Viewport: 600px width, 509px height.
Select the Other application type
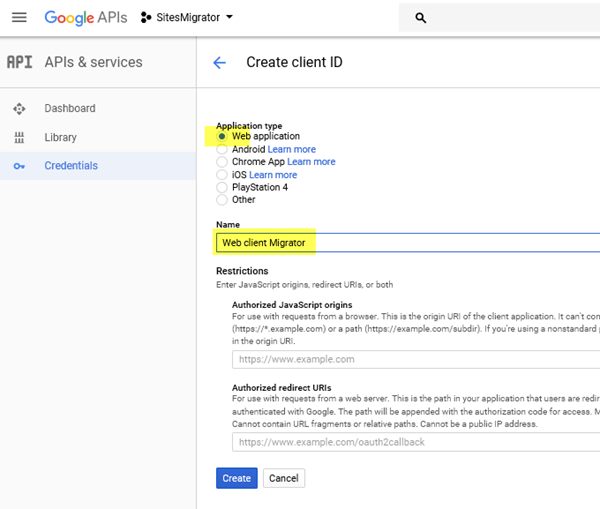pos(222,200)
